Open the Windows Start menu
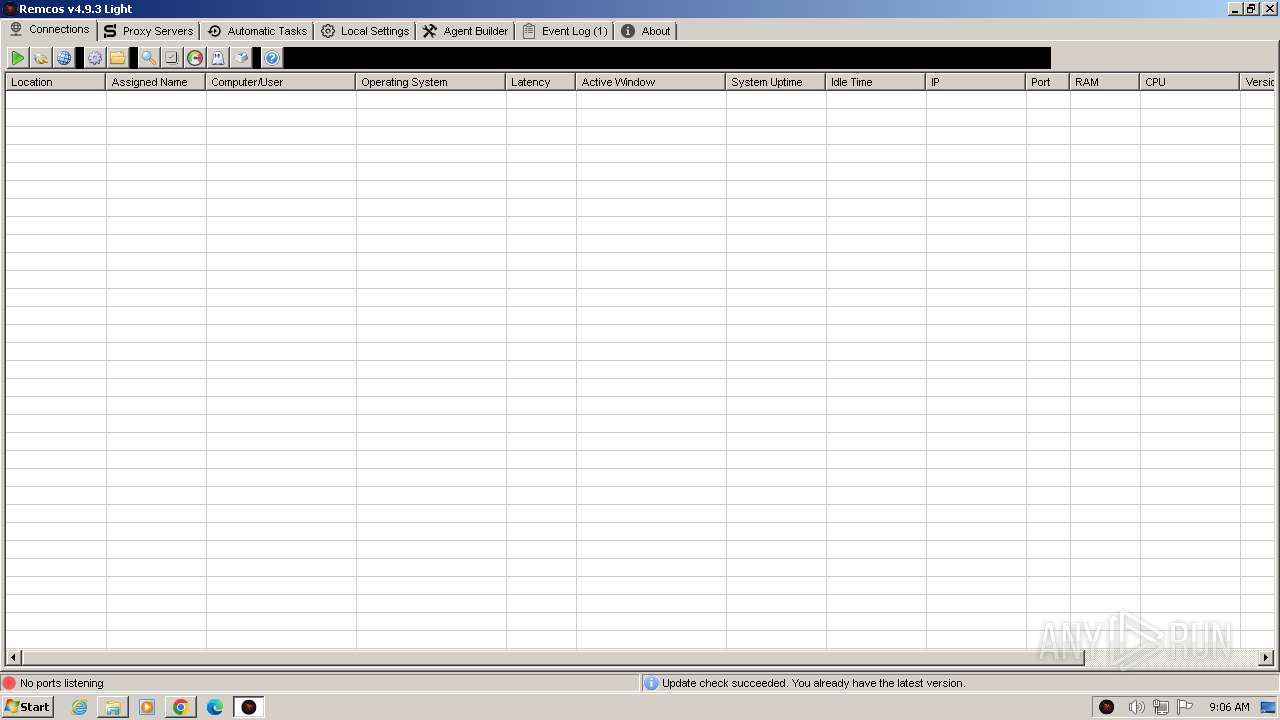 [x=27, y=707]
